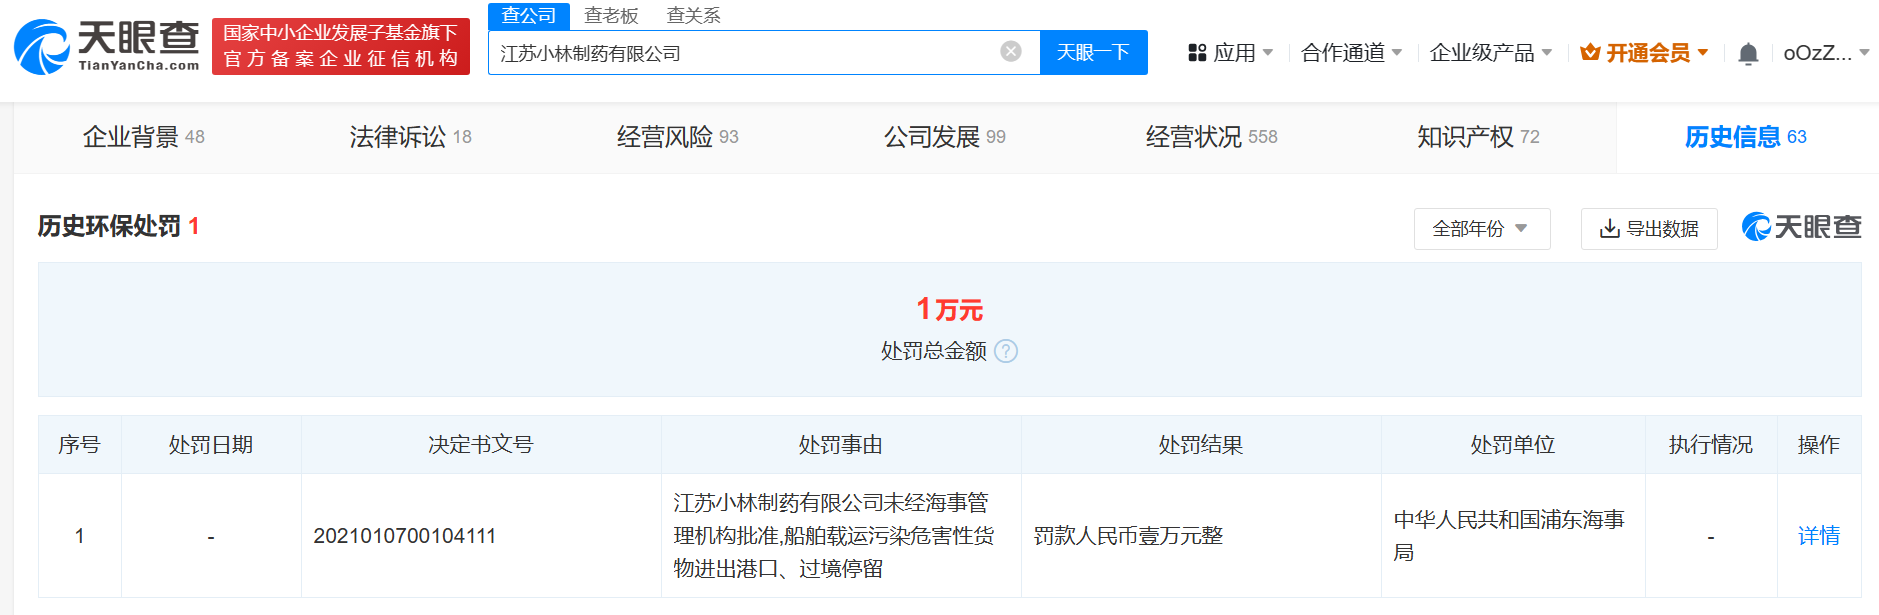Switch to the 法律诉讼 tab

410,137
